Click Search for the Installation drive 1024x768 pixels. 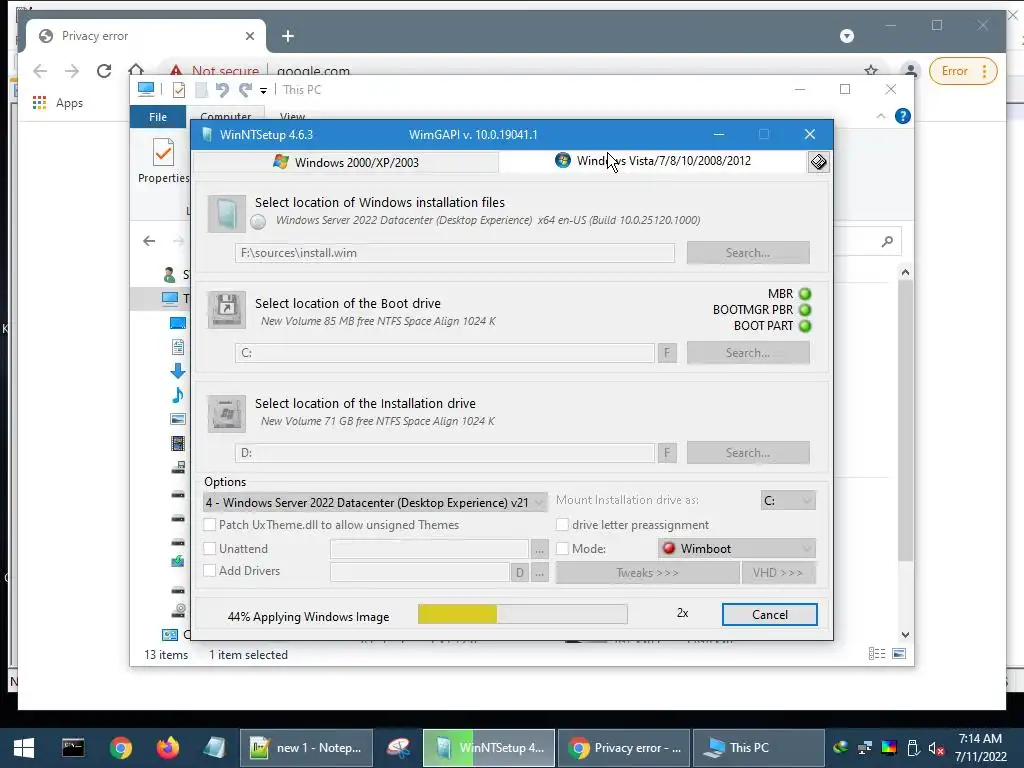click(x=748, y=453)
